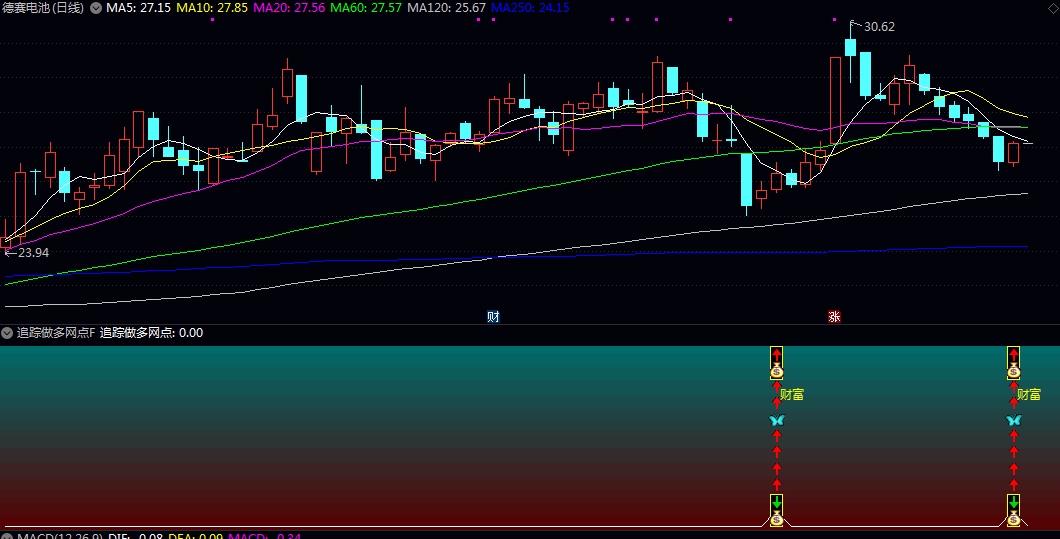Viewport: 1060px width, 539px height.
Task: Select the candlestick marked with 30.62 high
Action: [x=850, y=47]
